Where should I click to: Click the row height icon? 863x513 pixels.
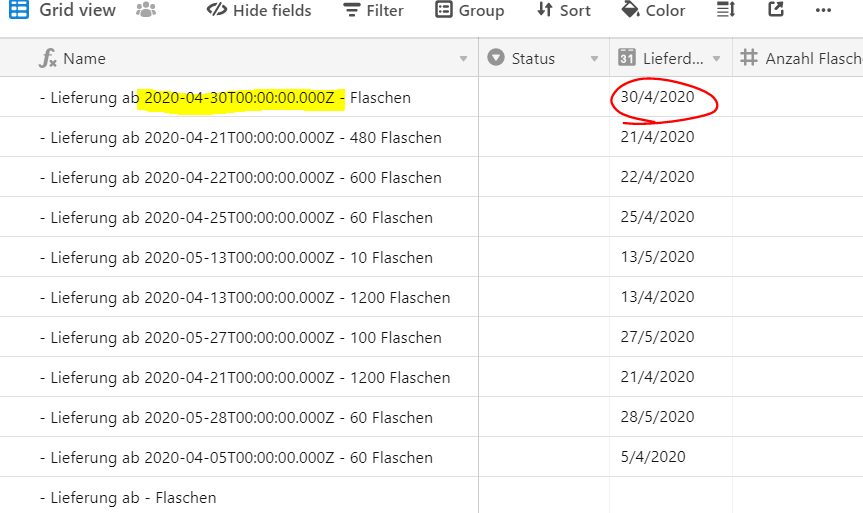[726, 10]
